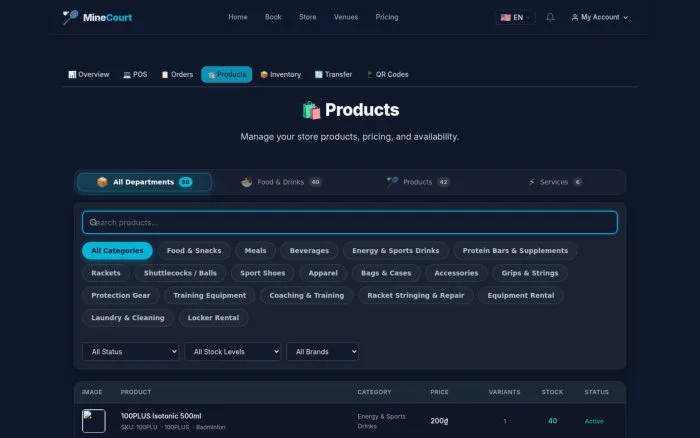Screen dimensions: 700x438
Task: Open Book in top navigation
Action: point(273,17)
